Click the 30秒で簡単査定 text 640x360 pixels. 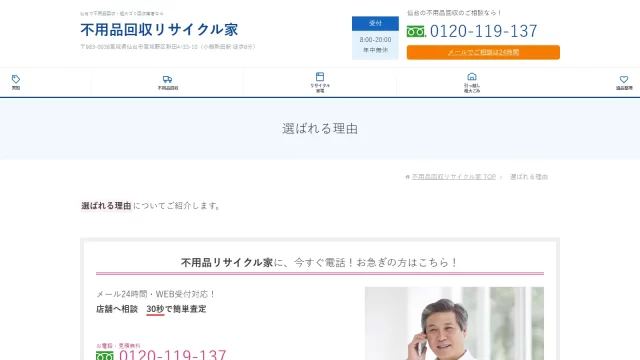176,309
